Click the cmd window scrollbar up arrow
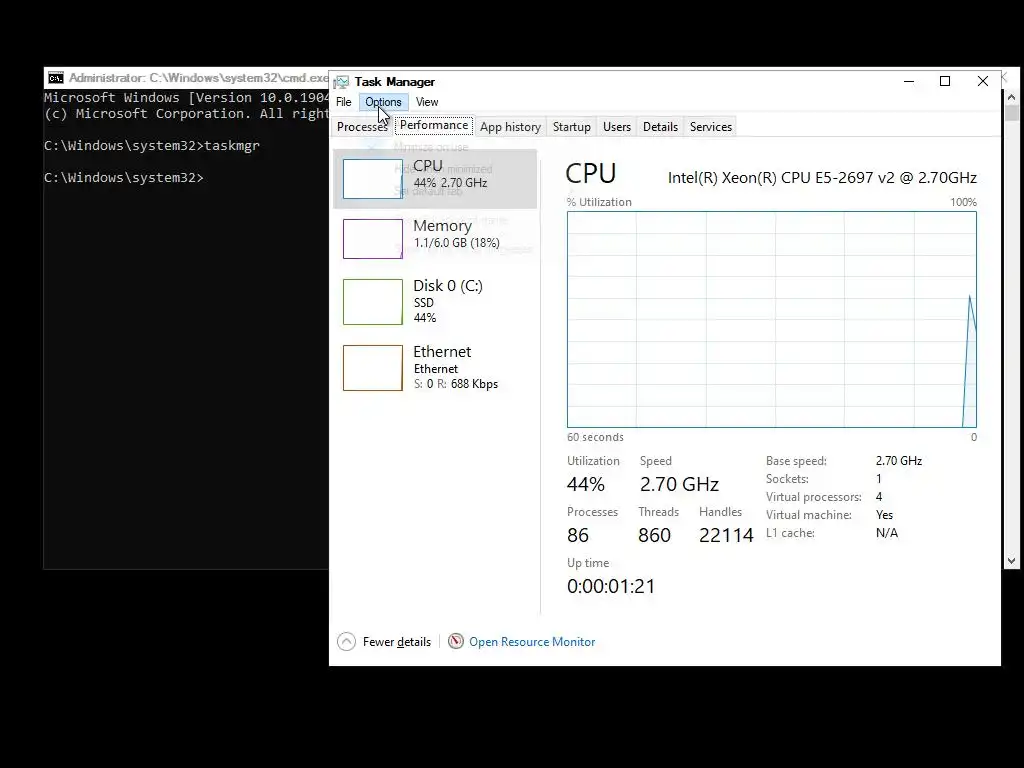The image size is (1024, 768). pyautogui.click(x=1012, y=97)
